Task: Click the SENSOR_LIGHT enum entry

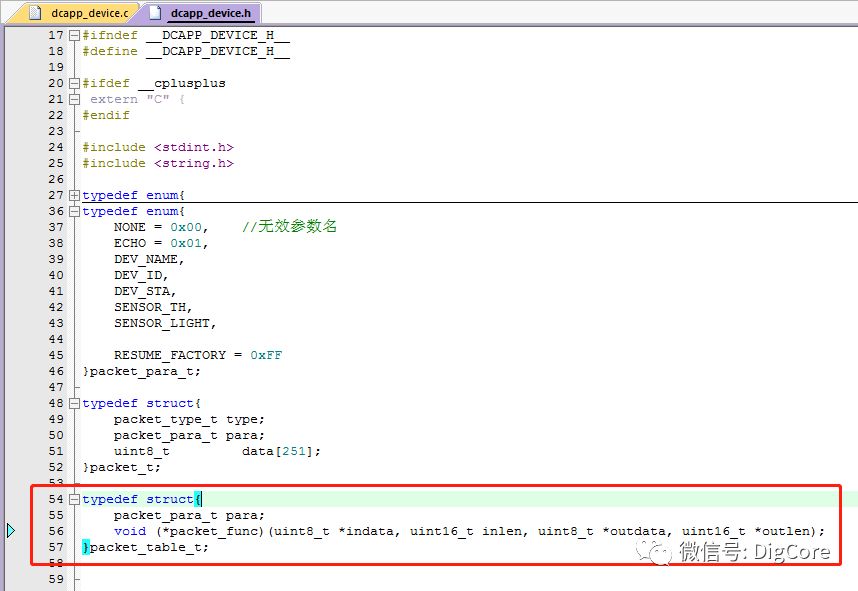Action: [165, 323]
